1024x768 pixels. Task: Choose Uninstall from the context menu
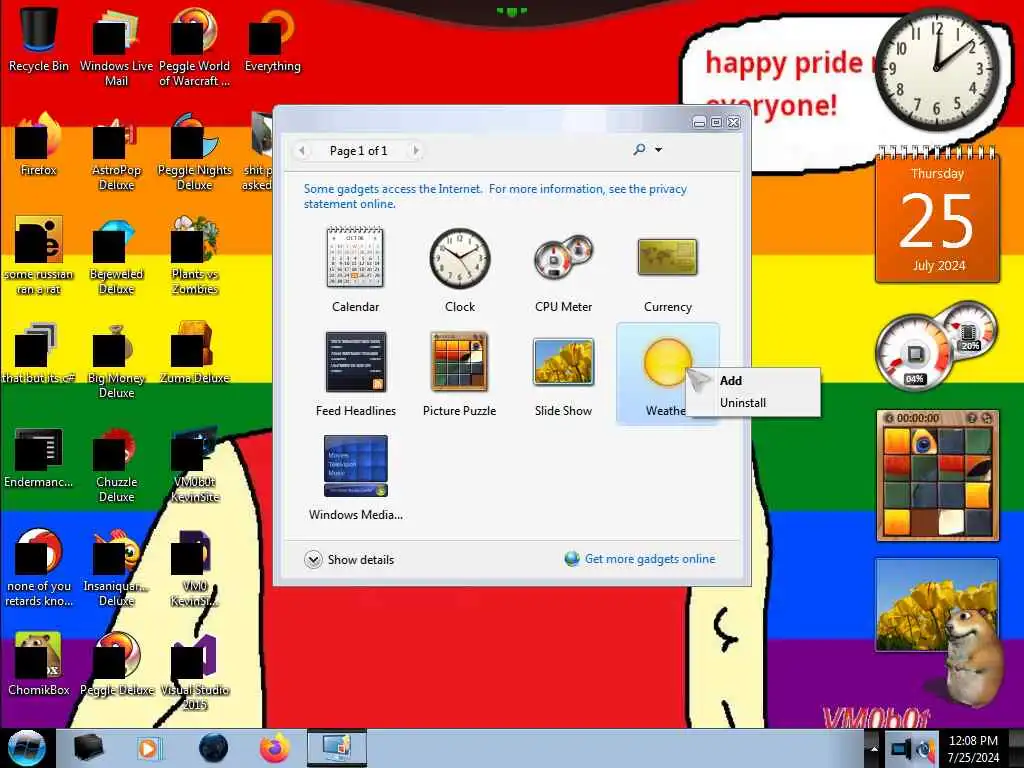point(743,403)
